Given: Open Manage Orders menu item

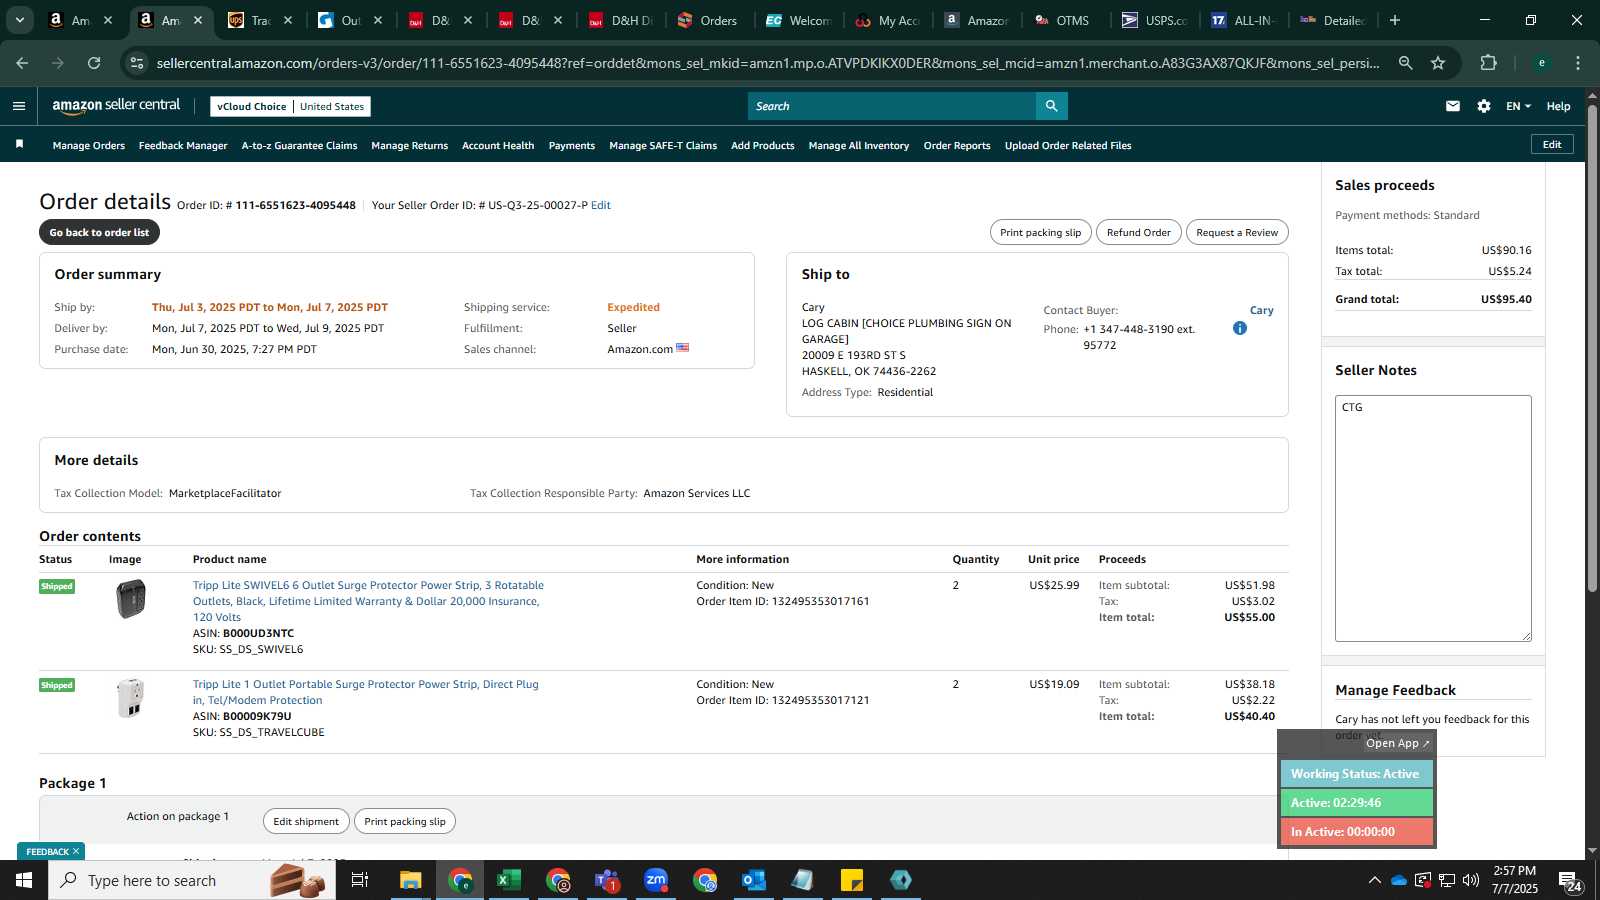Looking at the screenshot, I should point(89,146).
